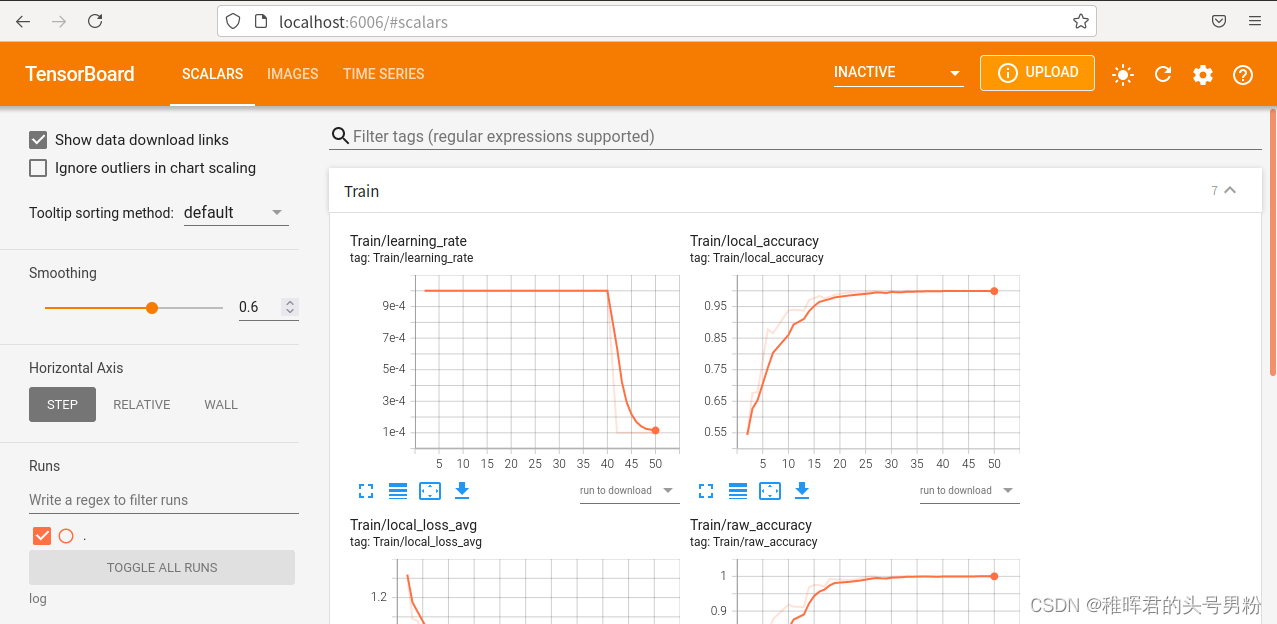Open TensorBoard help question mark icon

click(1243, 74)
